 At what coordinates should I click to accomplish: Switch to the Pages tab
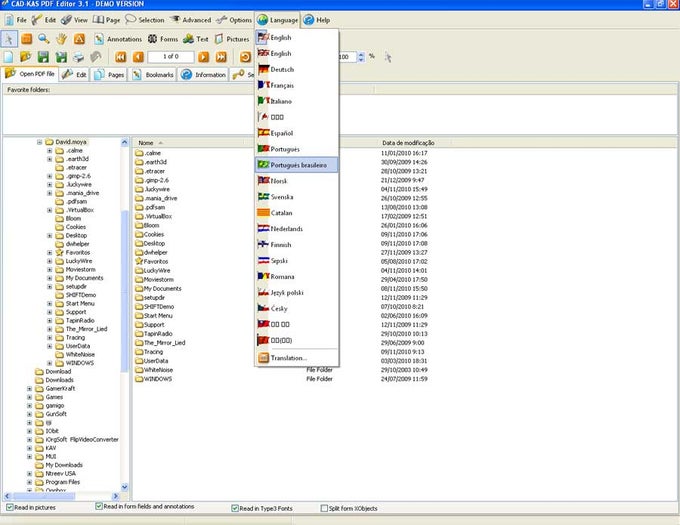point(109,75)
